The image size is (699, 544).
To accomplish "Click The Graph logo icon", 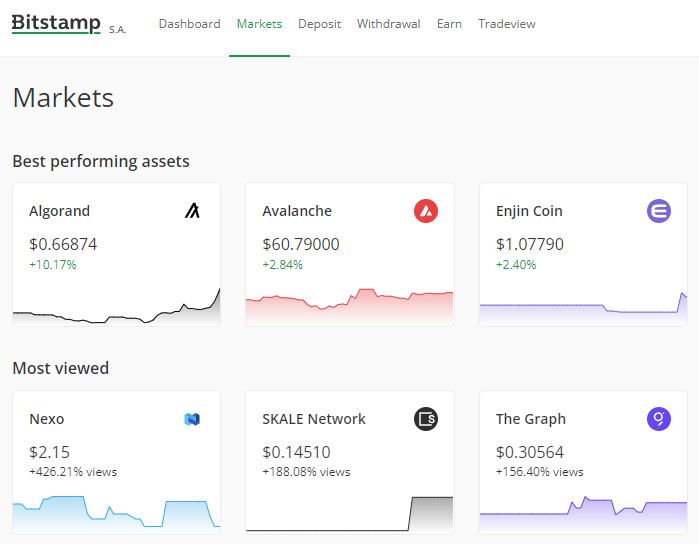I will coord(659,419).
